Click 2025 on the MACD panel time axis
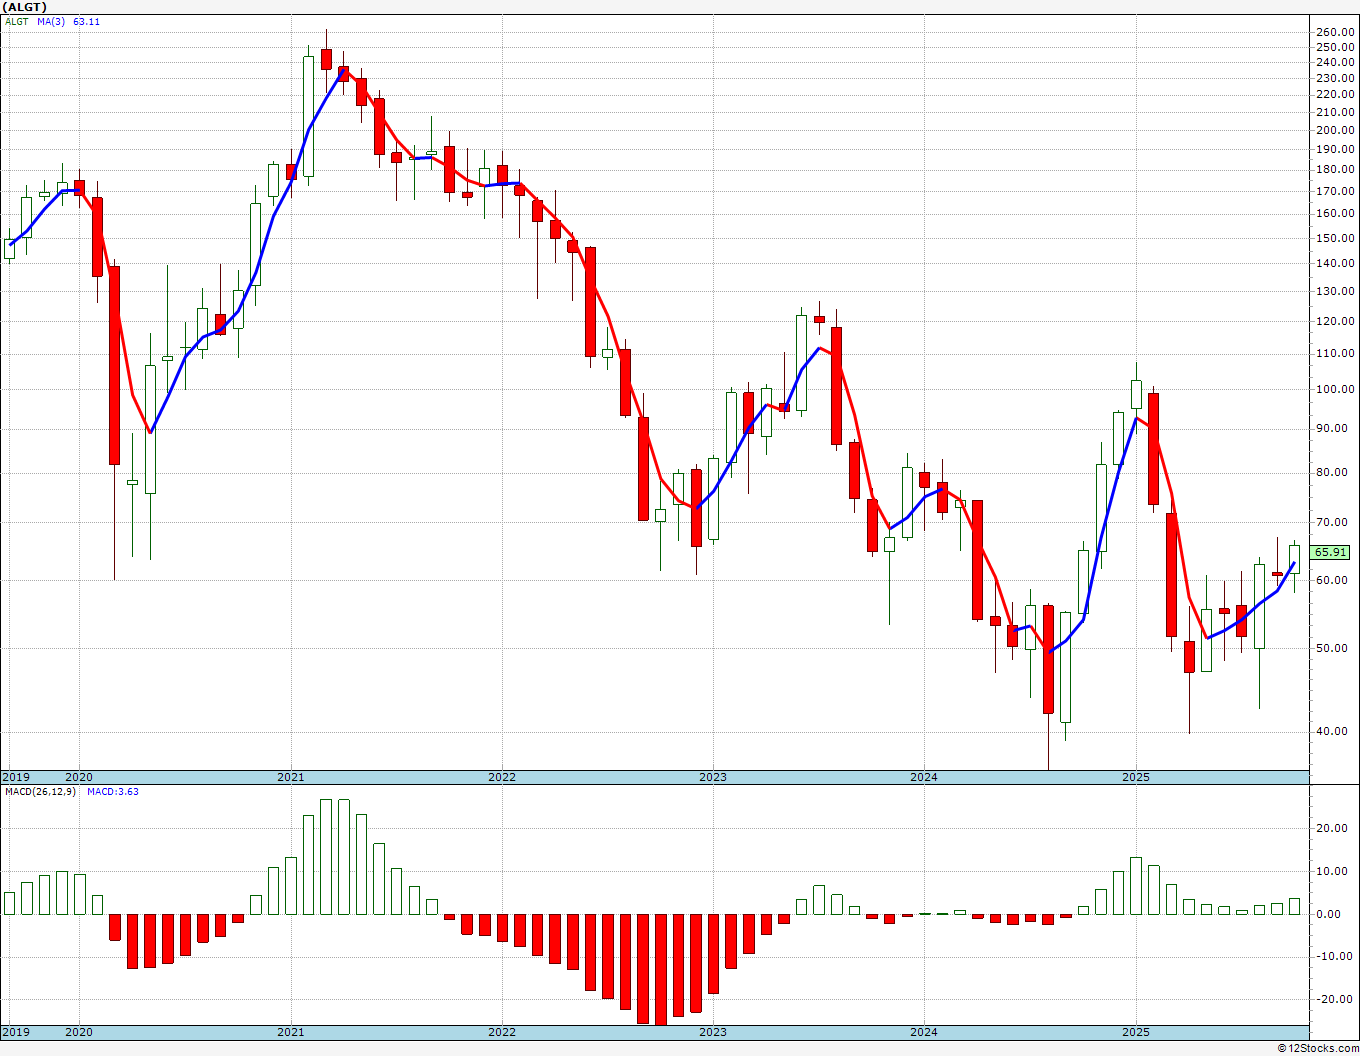Viewport: 1360px width, 1056px height. click(1135, 1032)
